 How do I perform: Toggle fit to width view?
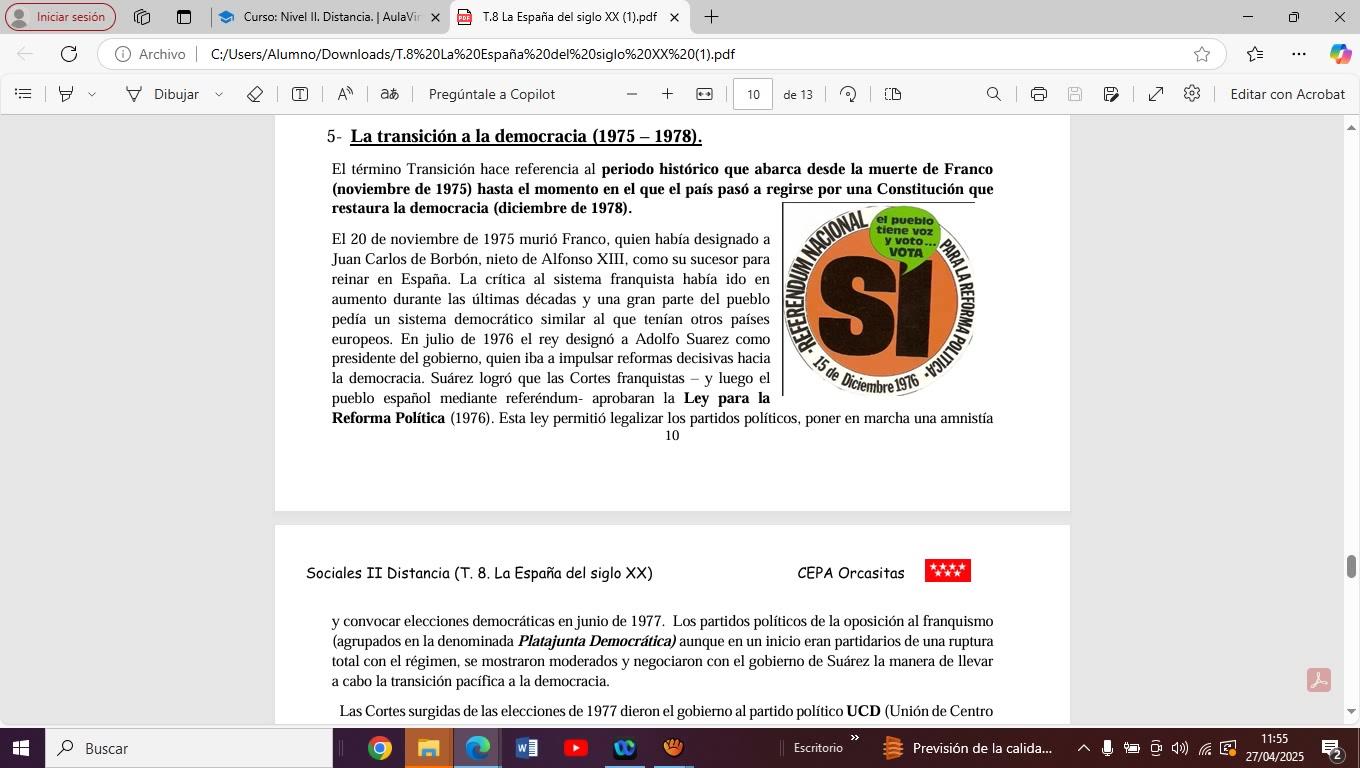(704, 94)
